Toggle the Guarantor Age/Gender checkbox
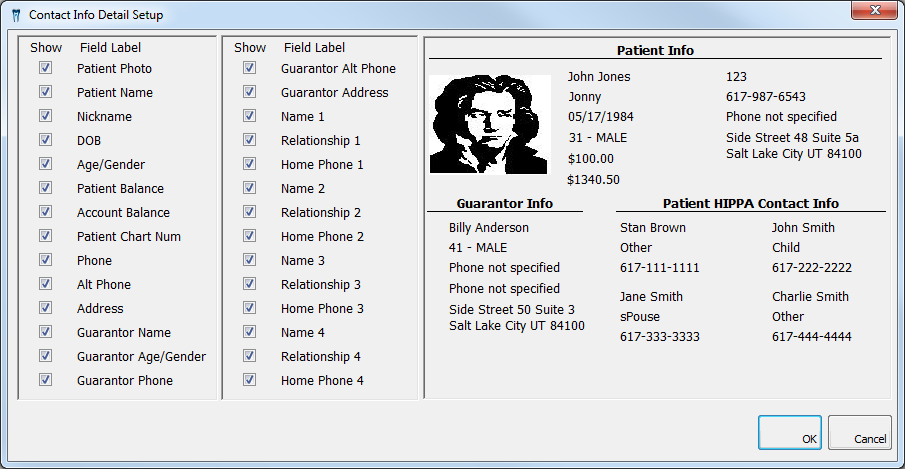The image size is (905, 469). tap(45, 357)
